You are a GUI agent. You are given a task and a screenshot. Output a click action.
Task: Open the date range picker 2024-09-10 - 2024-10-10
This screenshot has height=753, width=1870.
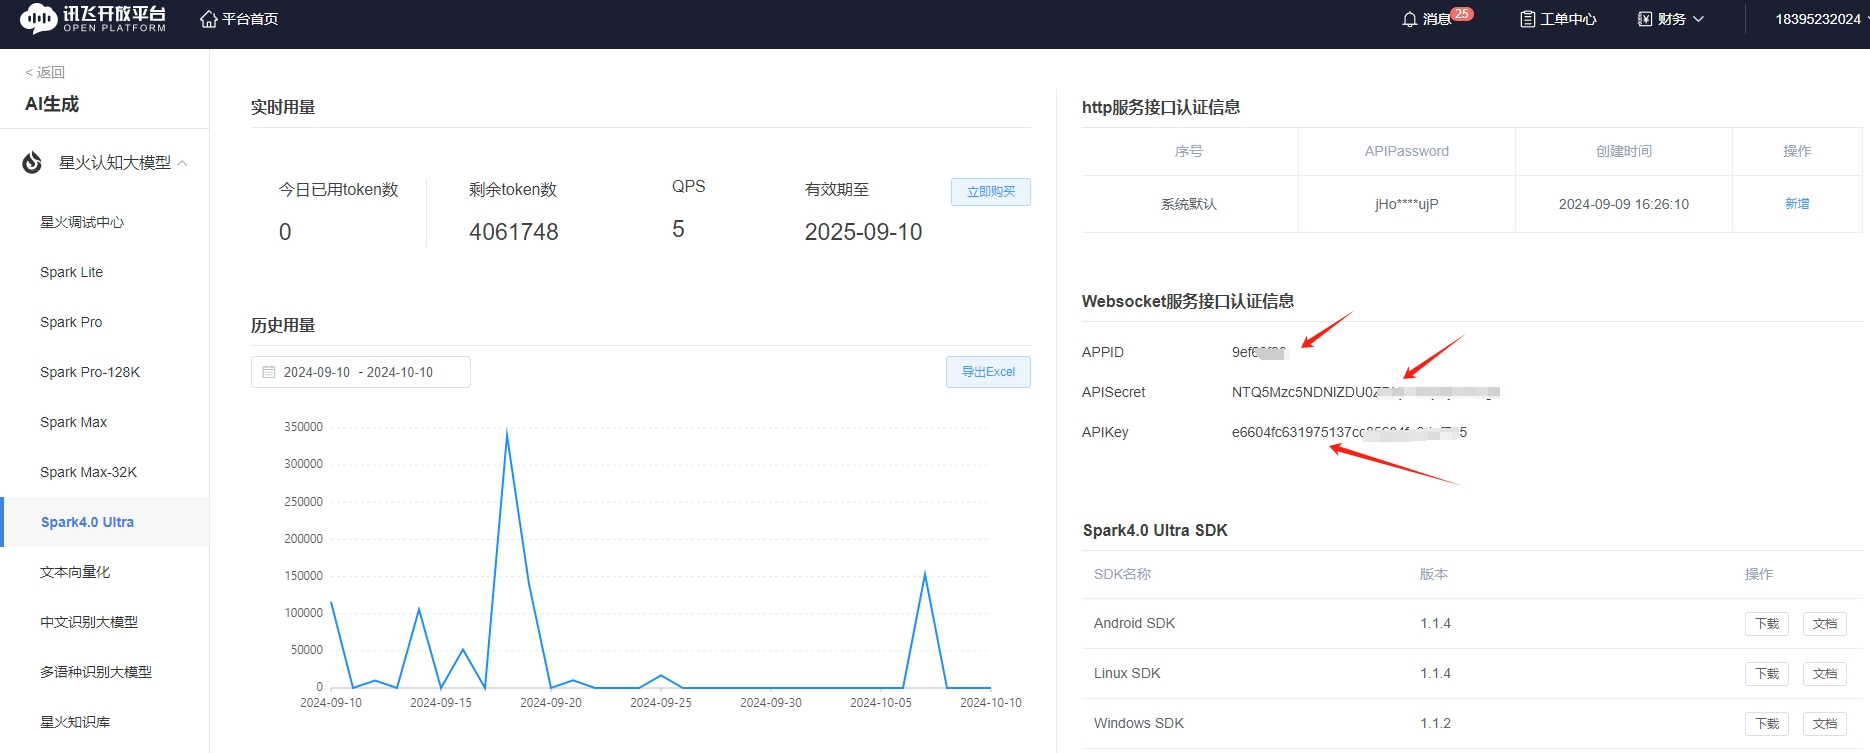pyautogui.click(x=361, y=372)
